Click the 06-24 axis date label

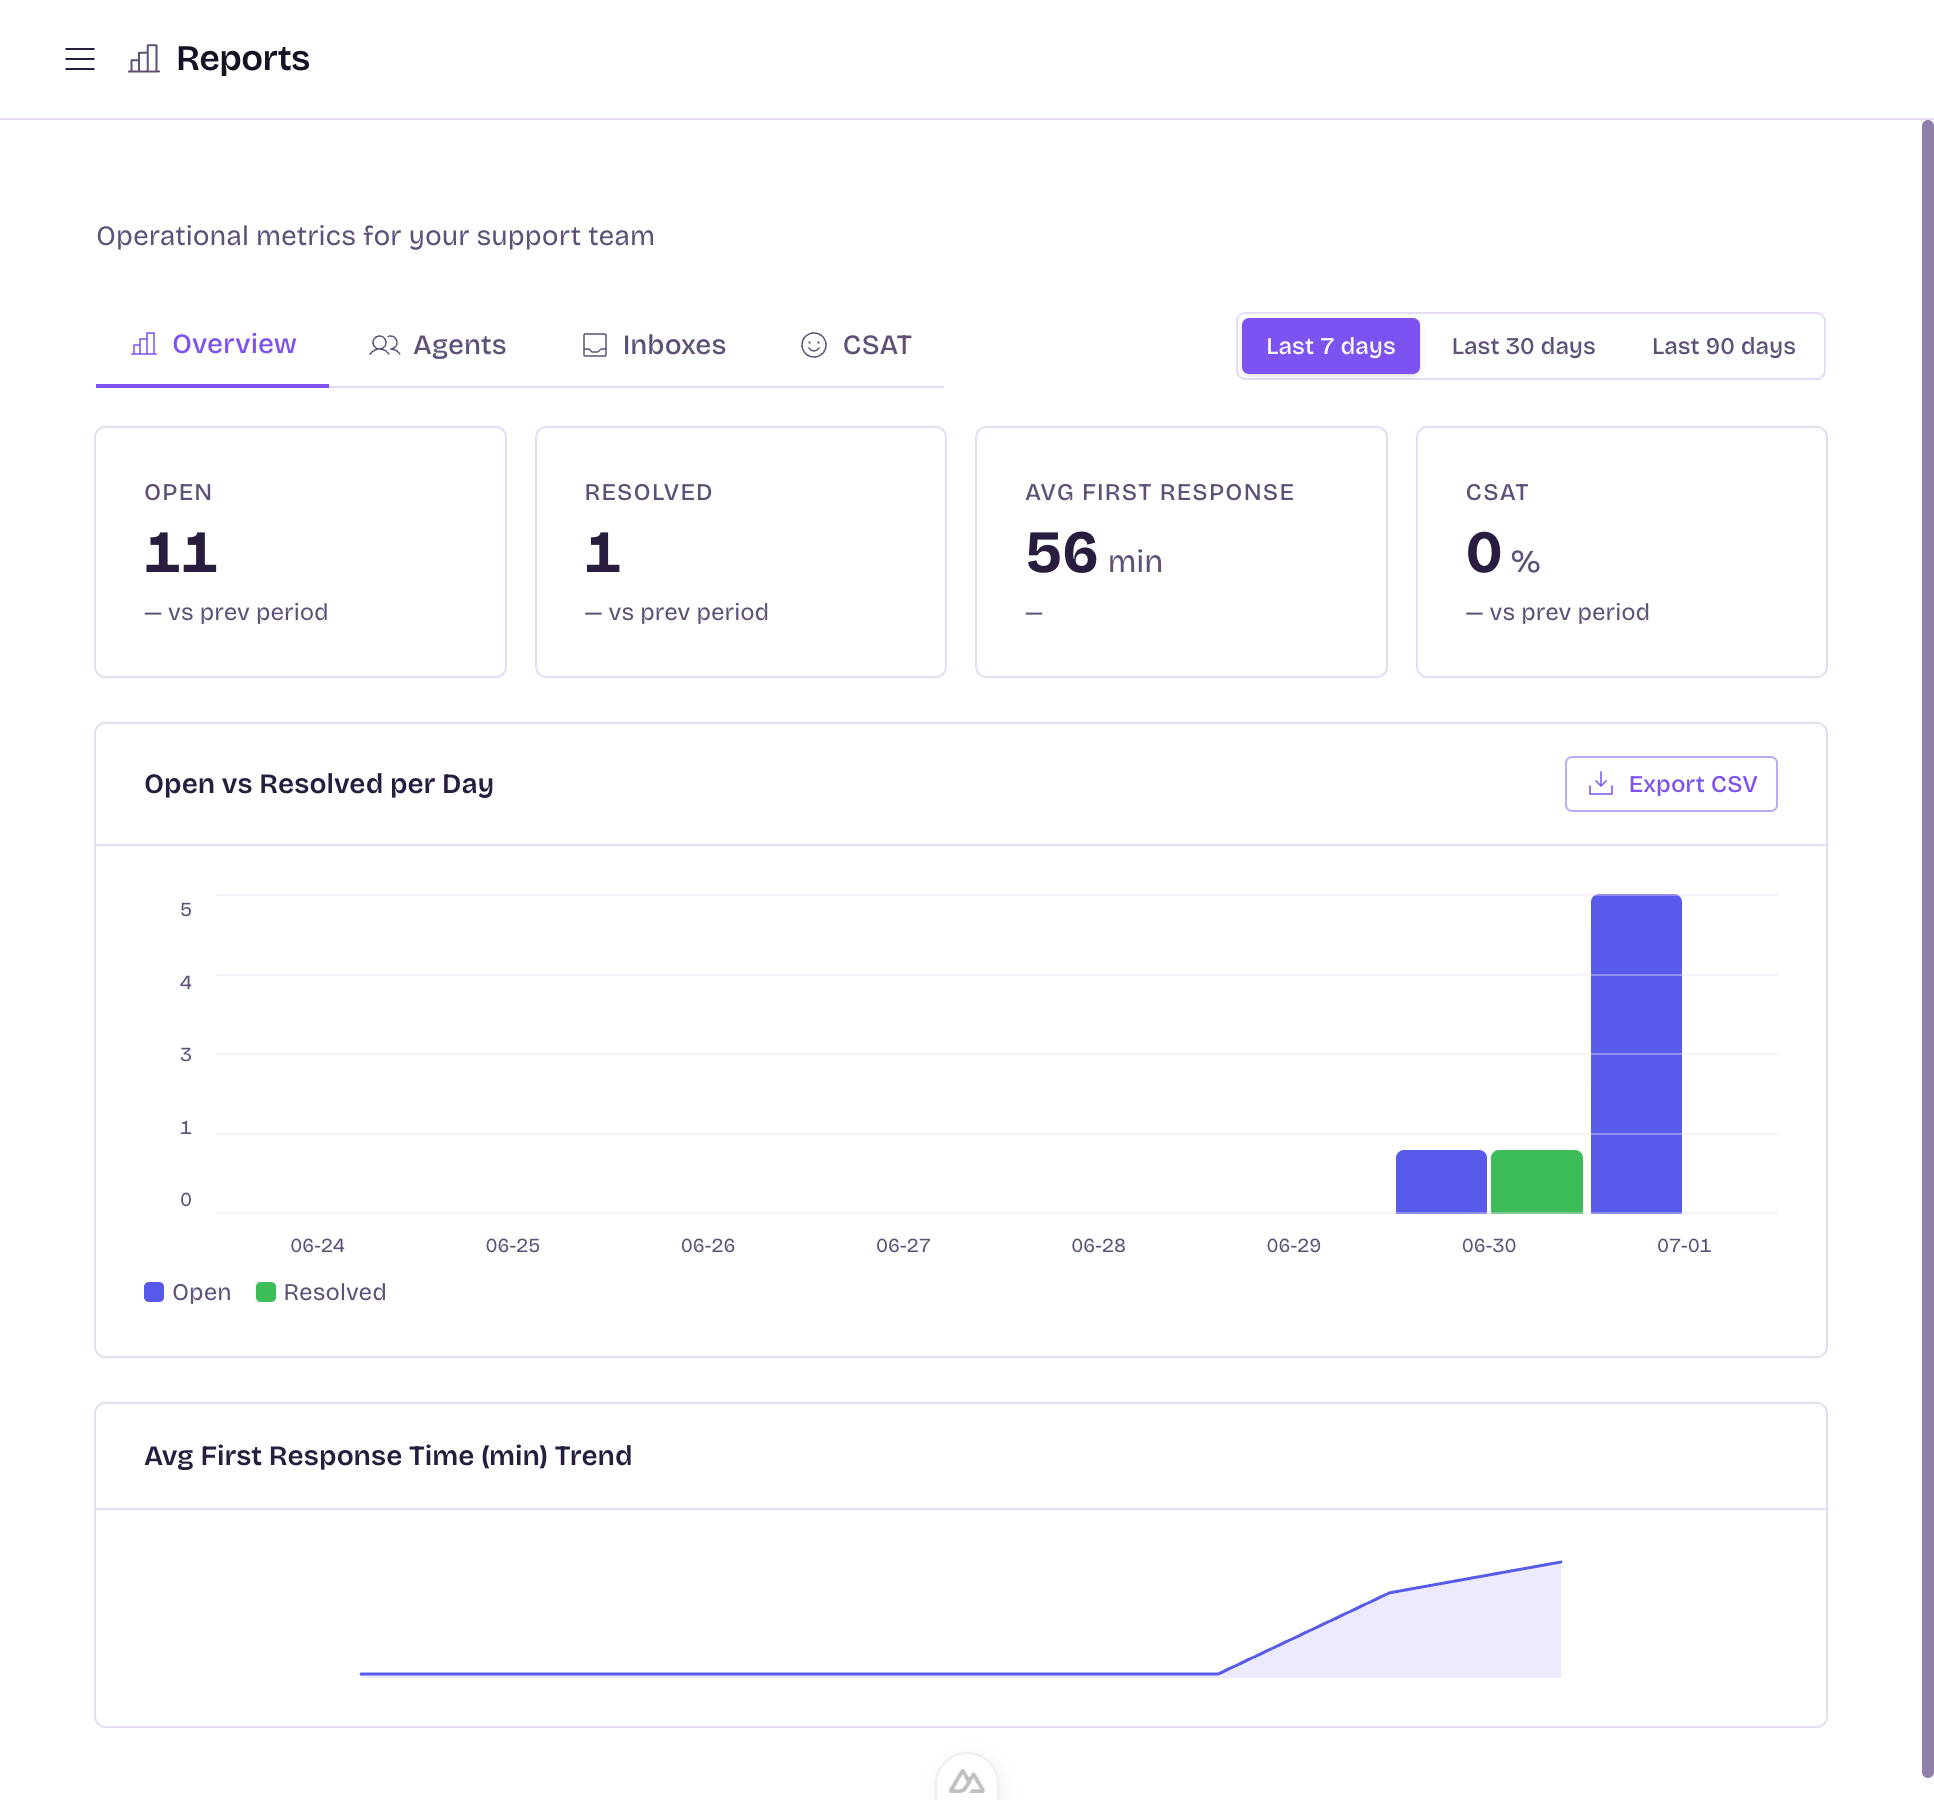click(x=317, y=1246)
